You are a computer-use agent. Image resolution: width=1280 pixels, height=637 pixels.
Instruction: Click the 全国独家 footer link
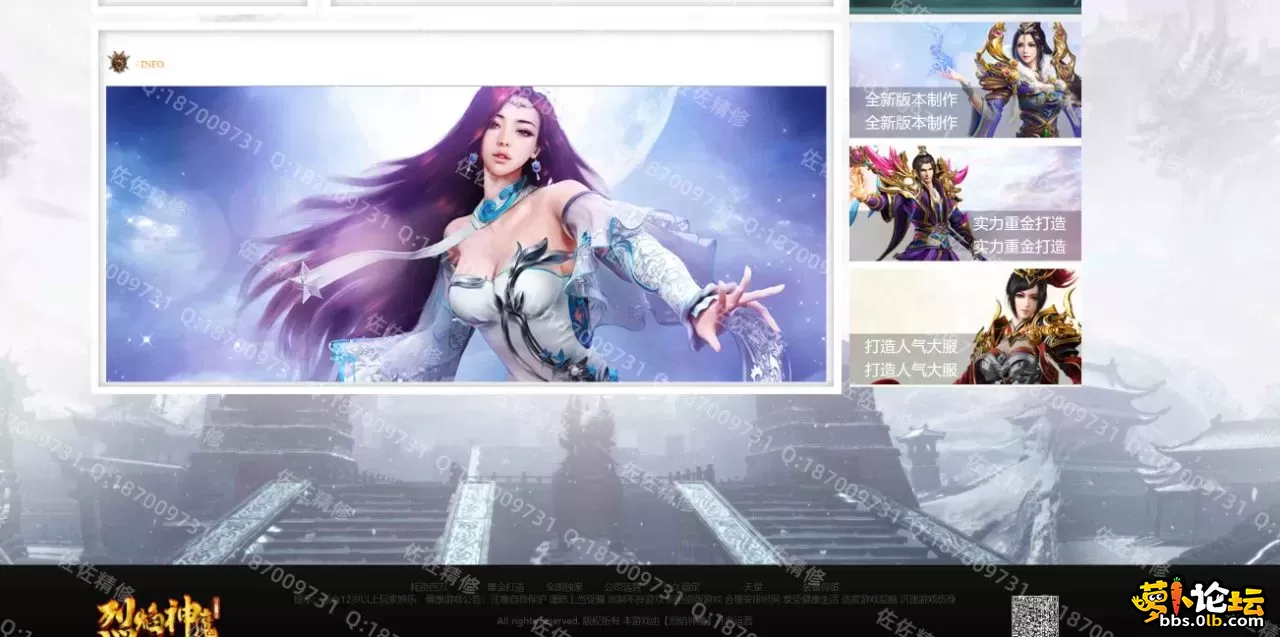tap(564, 587)
